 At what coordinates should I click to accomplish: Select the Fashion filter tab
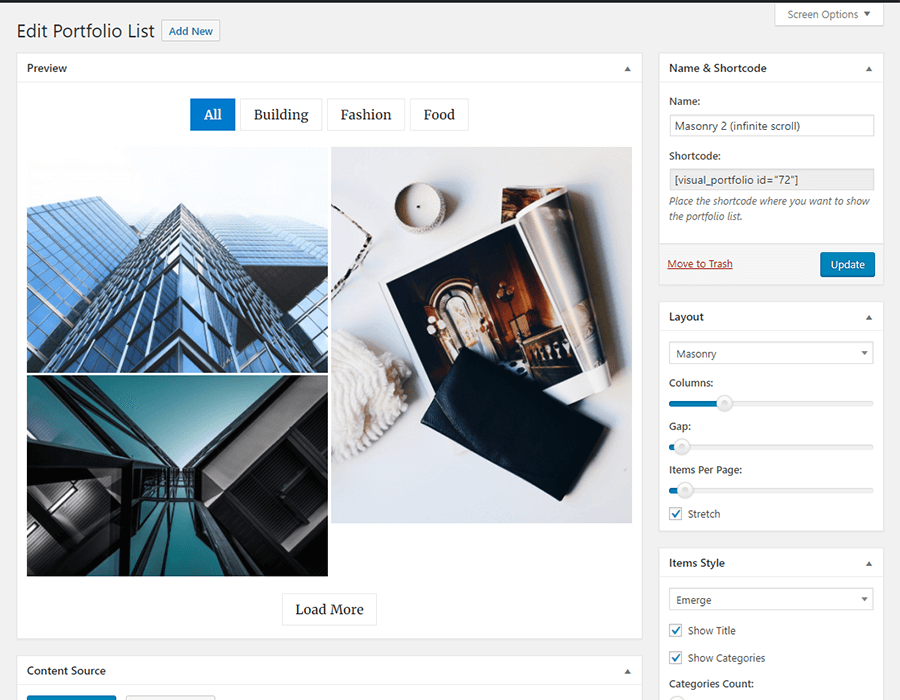366,115
